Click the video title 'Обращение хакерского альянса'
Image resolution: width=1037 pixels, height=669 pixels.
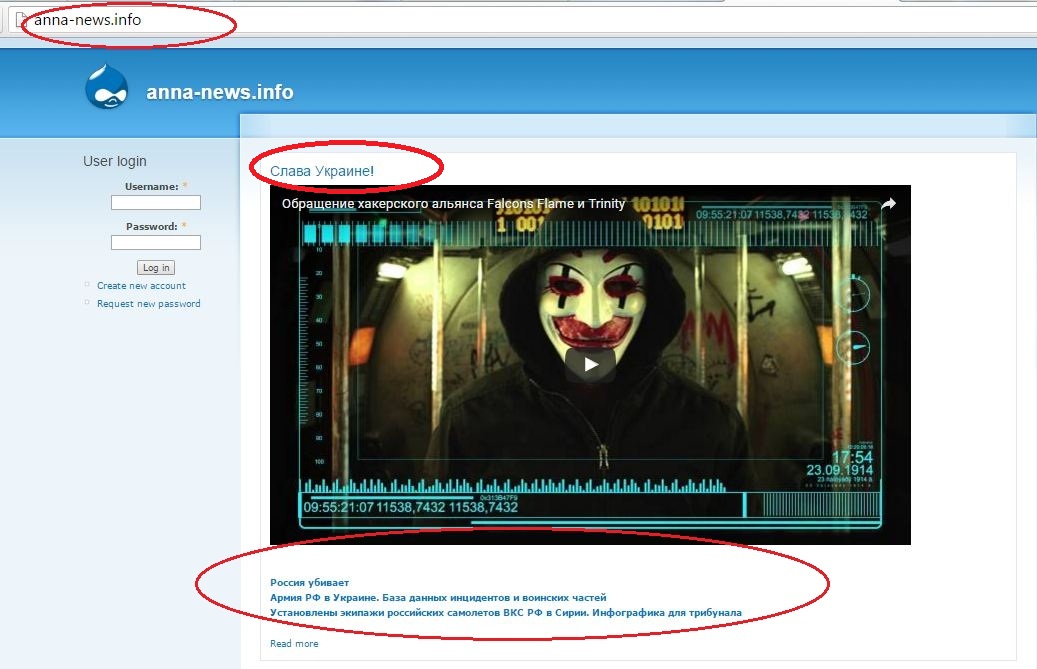click(x=453, y=204)
